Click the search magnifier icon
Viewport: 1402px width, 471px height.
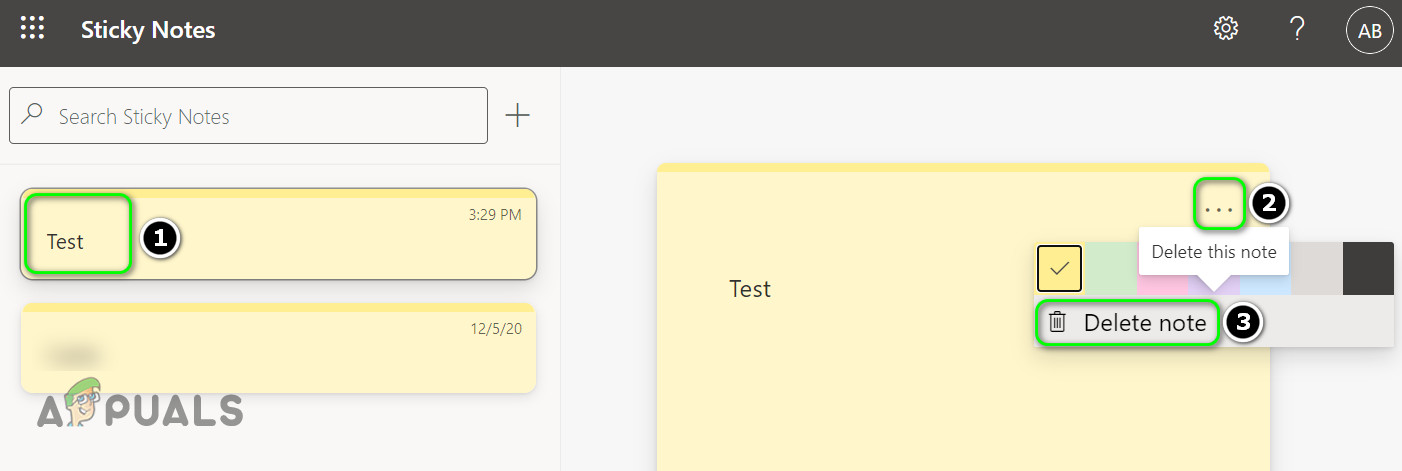[x=33, y=115]
